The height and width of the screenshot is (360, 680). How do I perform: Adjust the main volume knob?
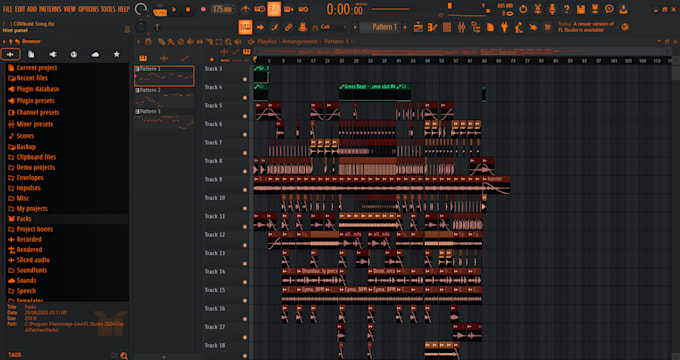(141, 9)
